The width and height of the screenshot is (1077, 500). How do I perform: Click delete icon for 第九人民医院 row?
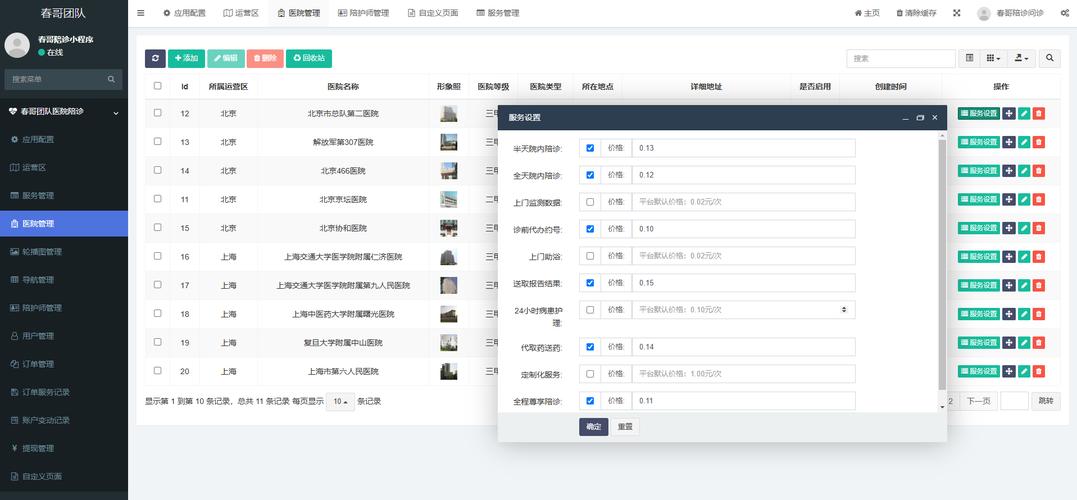coord(1039,285)
